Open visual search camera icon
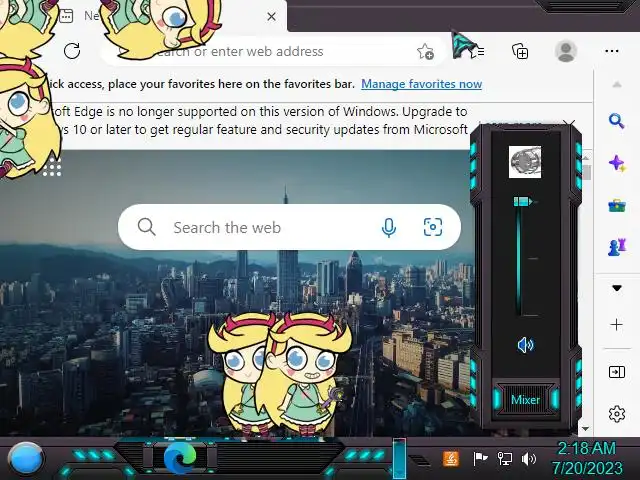This screenshot has height=480, width=640. coord(433,227)
